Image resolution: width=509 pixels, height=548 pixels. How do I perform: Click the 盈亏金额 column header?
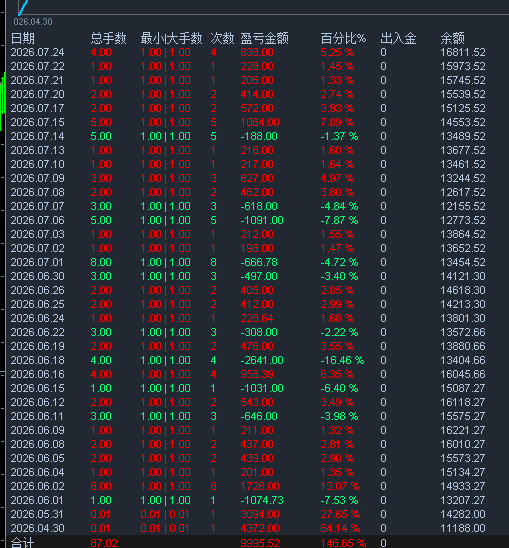[265, 38]
